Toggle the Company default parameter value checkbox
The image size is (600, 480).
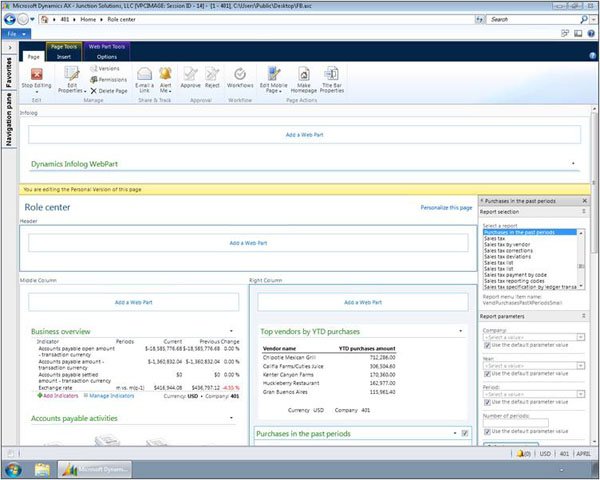coord(487,345)
